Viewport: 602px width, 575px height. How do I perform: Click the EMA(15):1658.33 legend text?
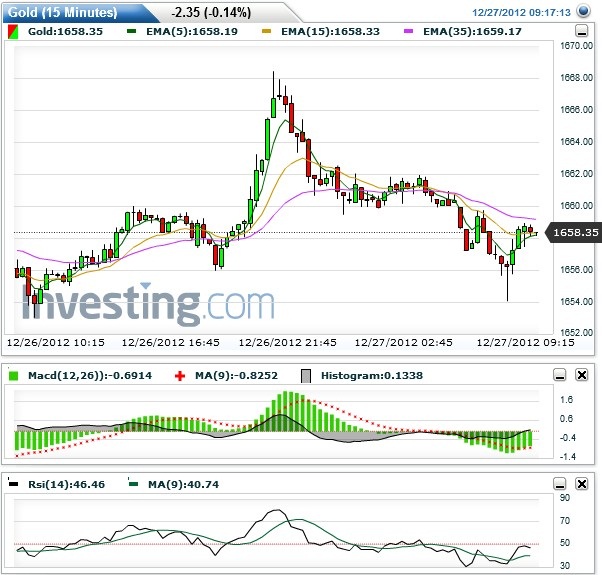[x=330, y=31]
